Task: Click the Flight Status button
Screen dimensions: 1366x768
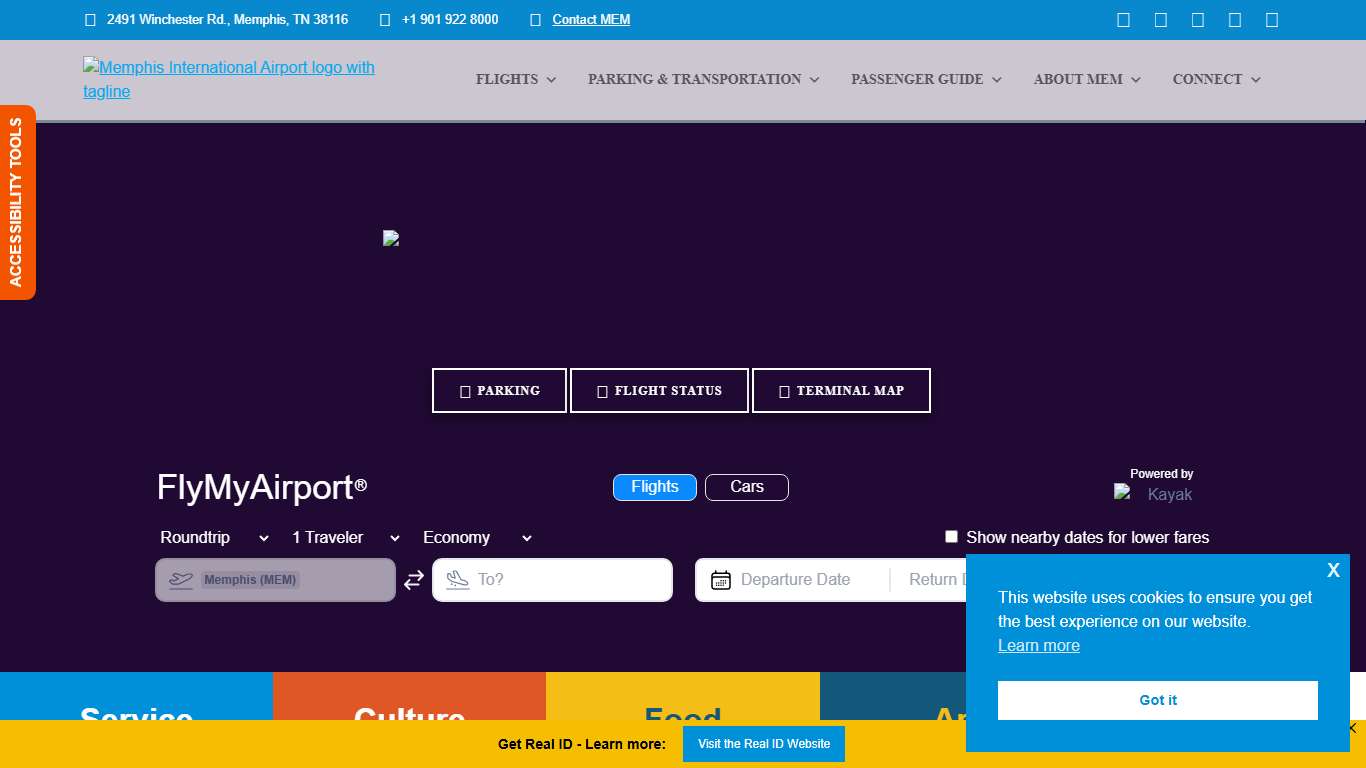Action: tap(659, 391)
